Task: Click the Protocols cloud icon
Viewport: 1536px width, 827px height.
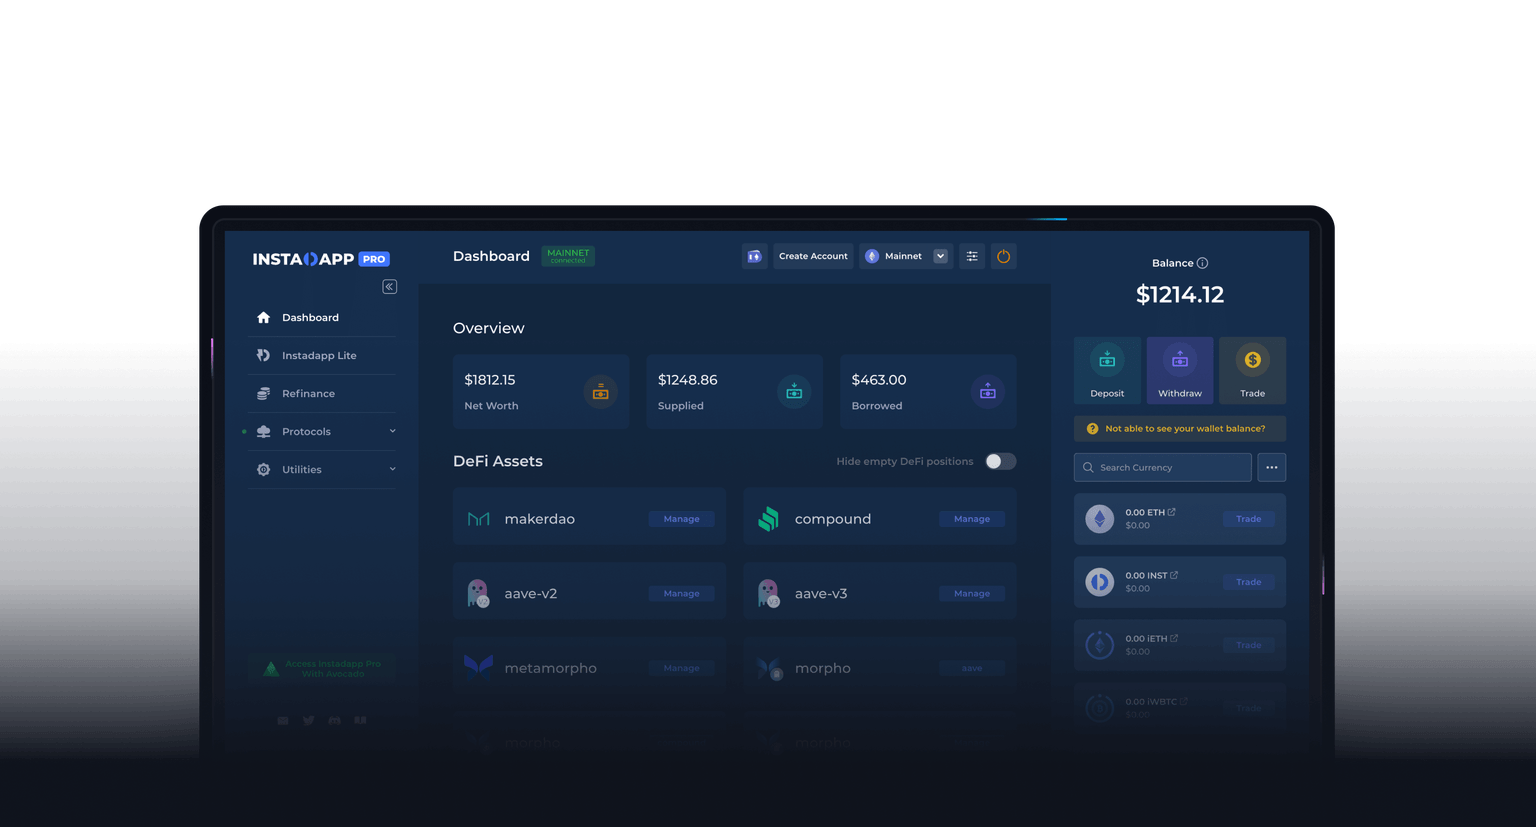Action: point(264,432)
